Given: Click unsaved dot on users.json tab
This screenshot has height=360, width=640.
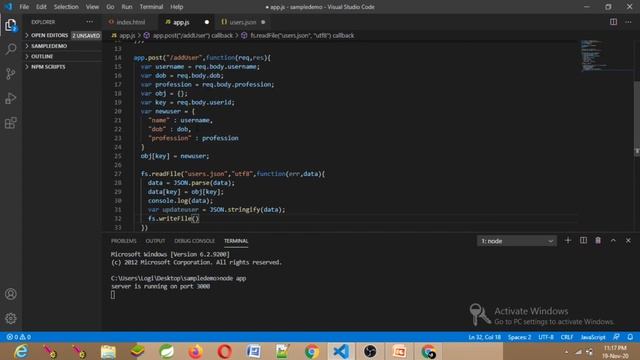Looking at the screenshot, I should point(263,22).
